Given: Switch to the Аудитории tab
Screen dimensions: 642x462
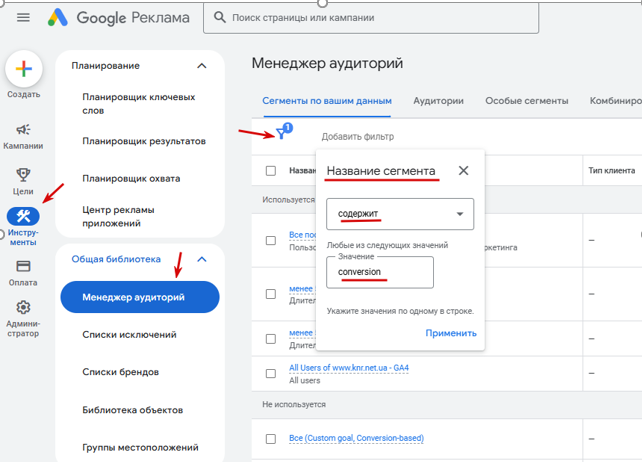Looking at the screenshot, I should point(438,101).
